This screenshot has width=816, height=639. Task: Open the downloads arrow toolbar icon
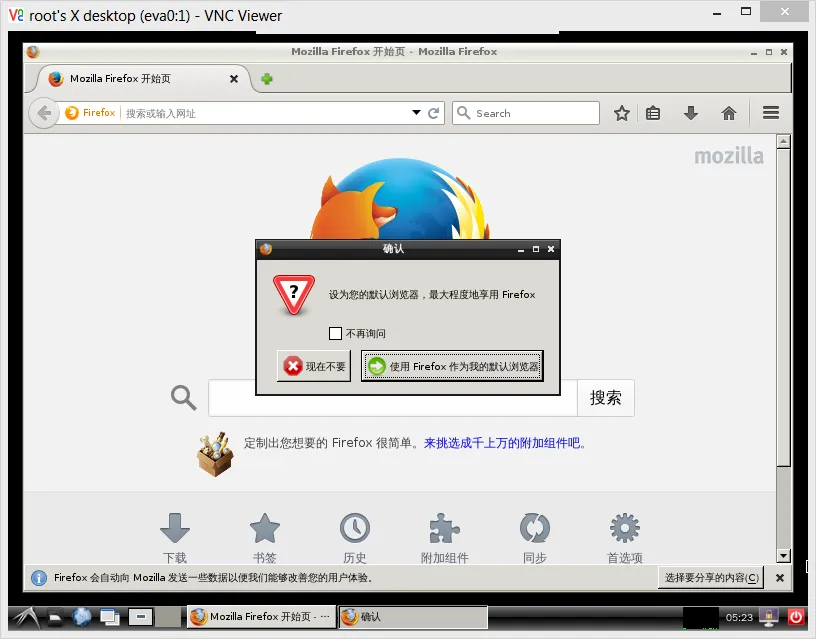691,113
